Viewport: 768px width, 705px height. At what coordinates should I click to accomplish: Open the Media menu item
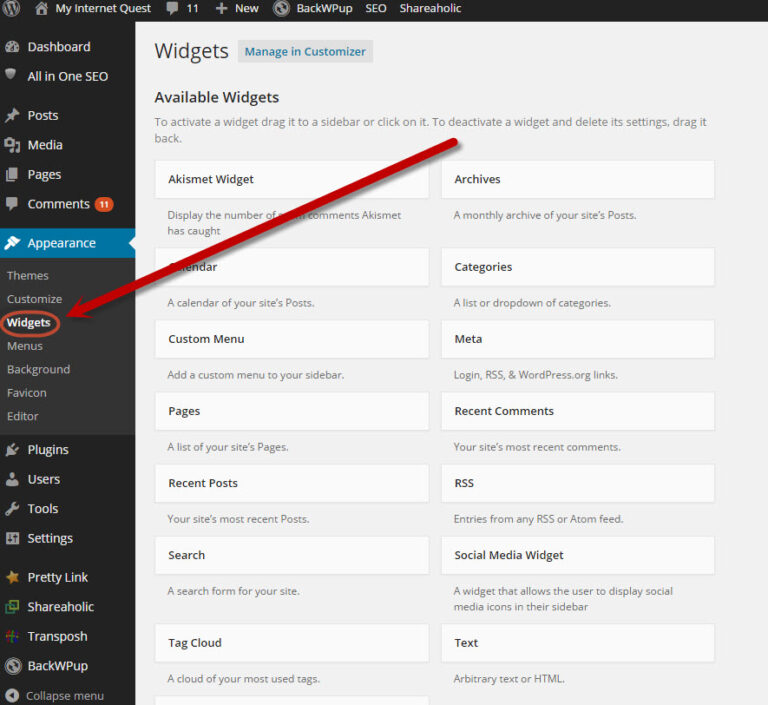click(45, 145)
